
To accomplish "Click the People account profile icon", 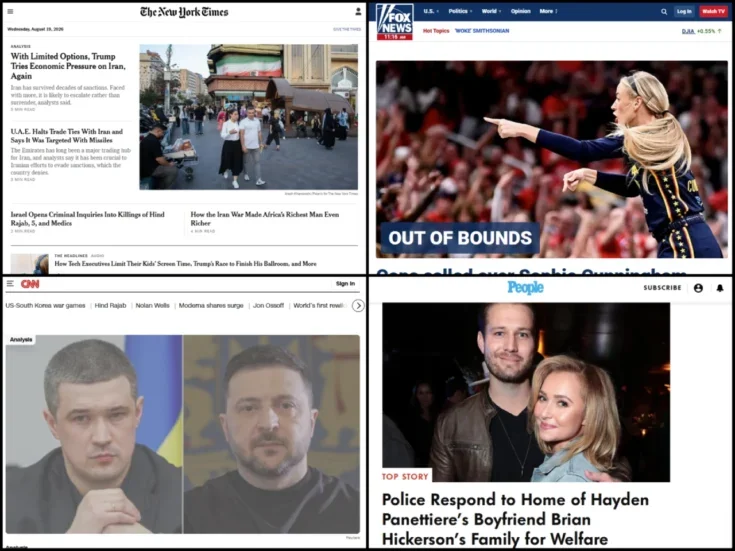I will 698,288.
